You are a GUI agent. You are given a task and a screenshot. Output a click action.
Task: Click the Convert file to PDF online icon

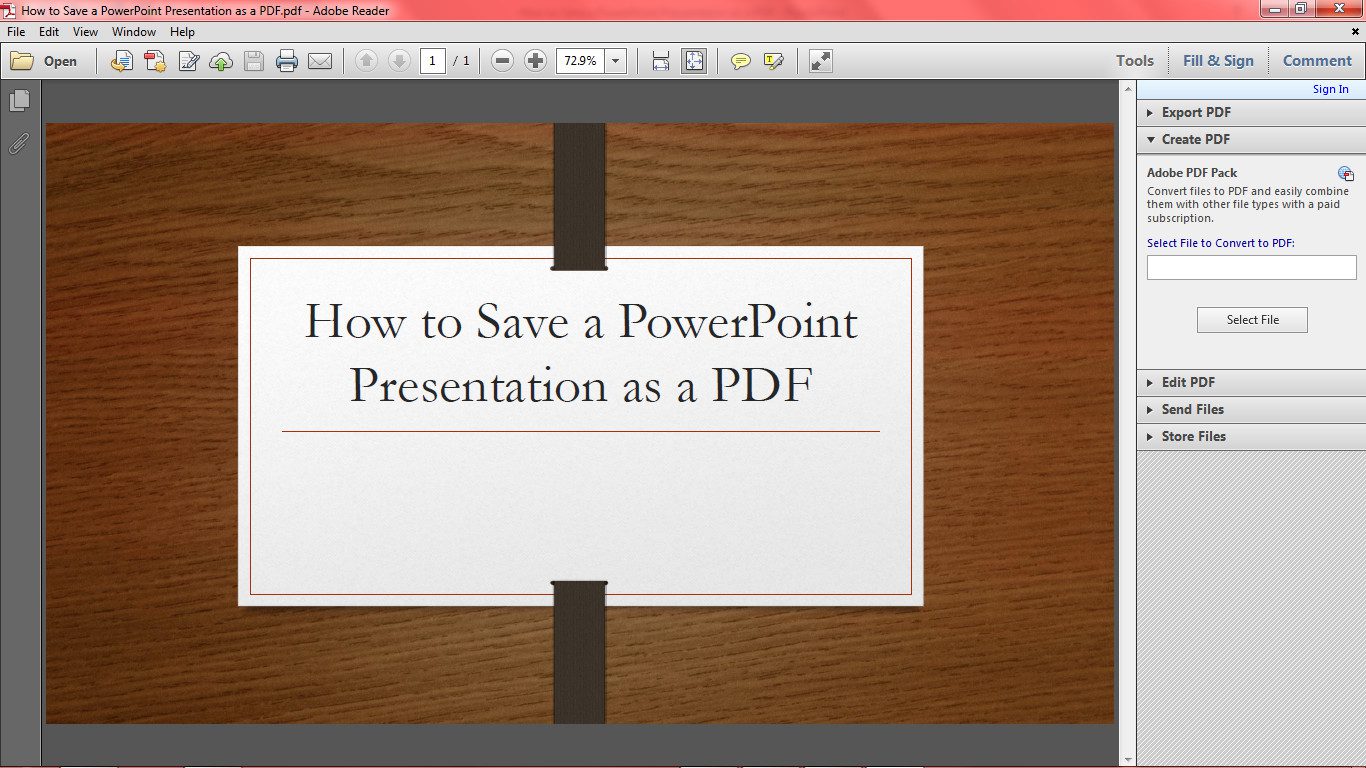coord(122,61)
